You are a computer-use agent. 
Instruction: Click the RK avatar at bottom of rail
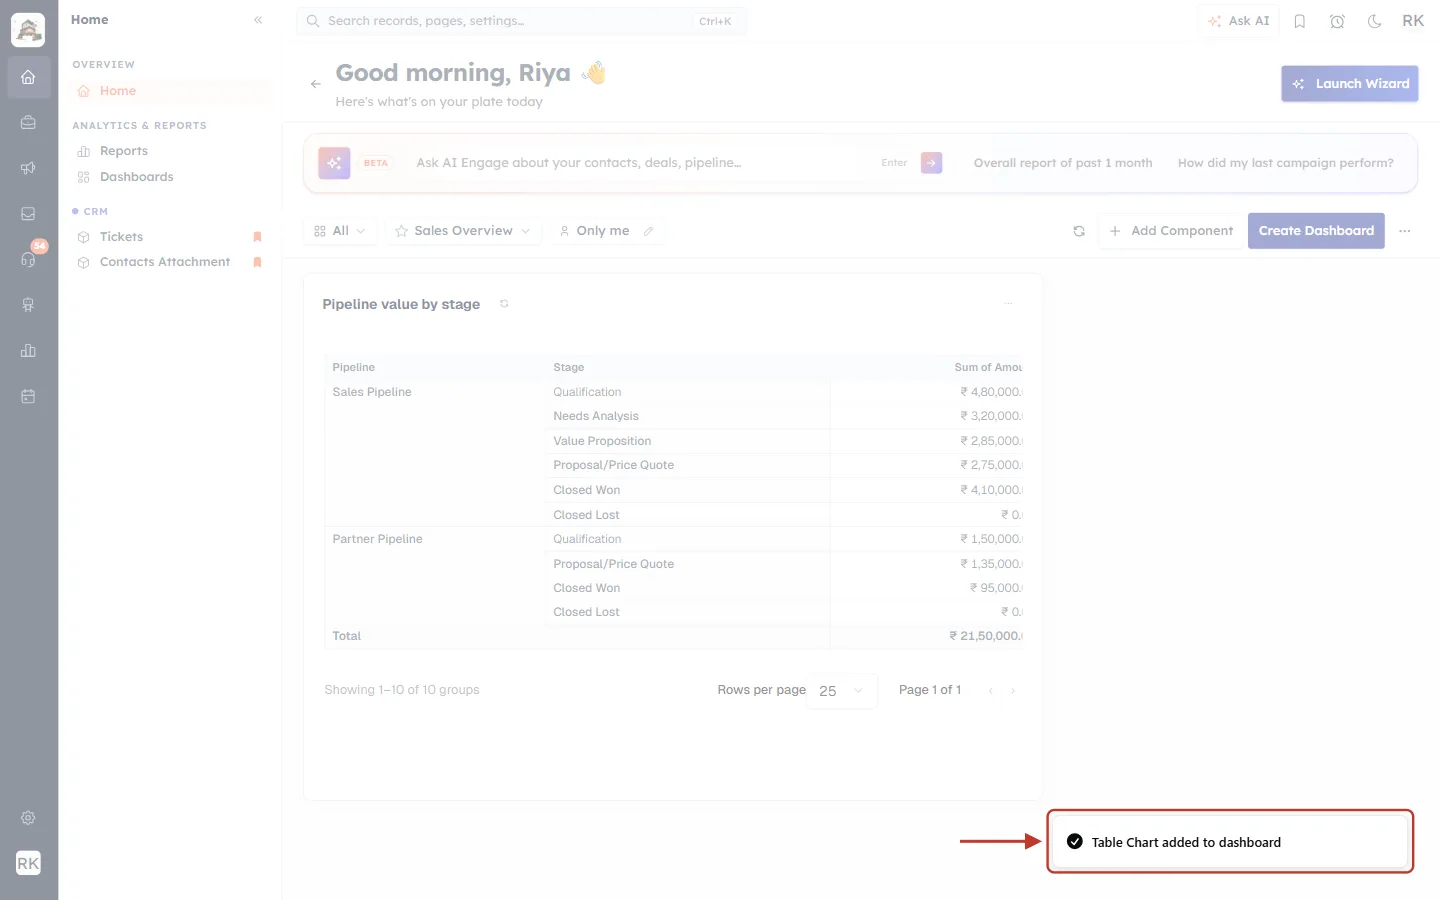click(x=28, y=863)
